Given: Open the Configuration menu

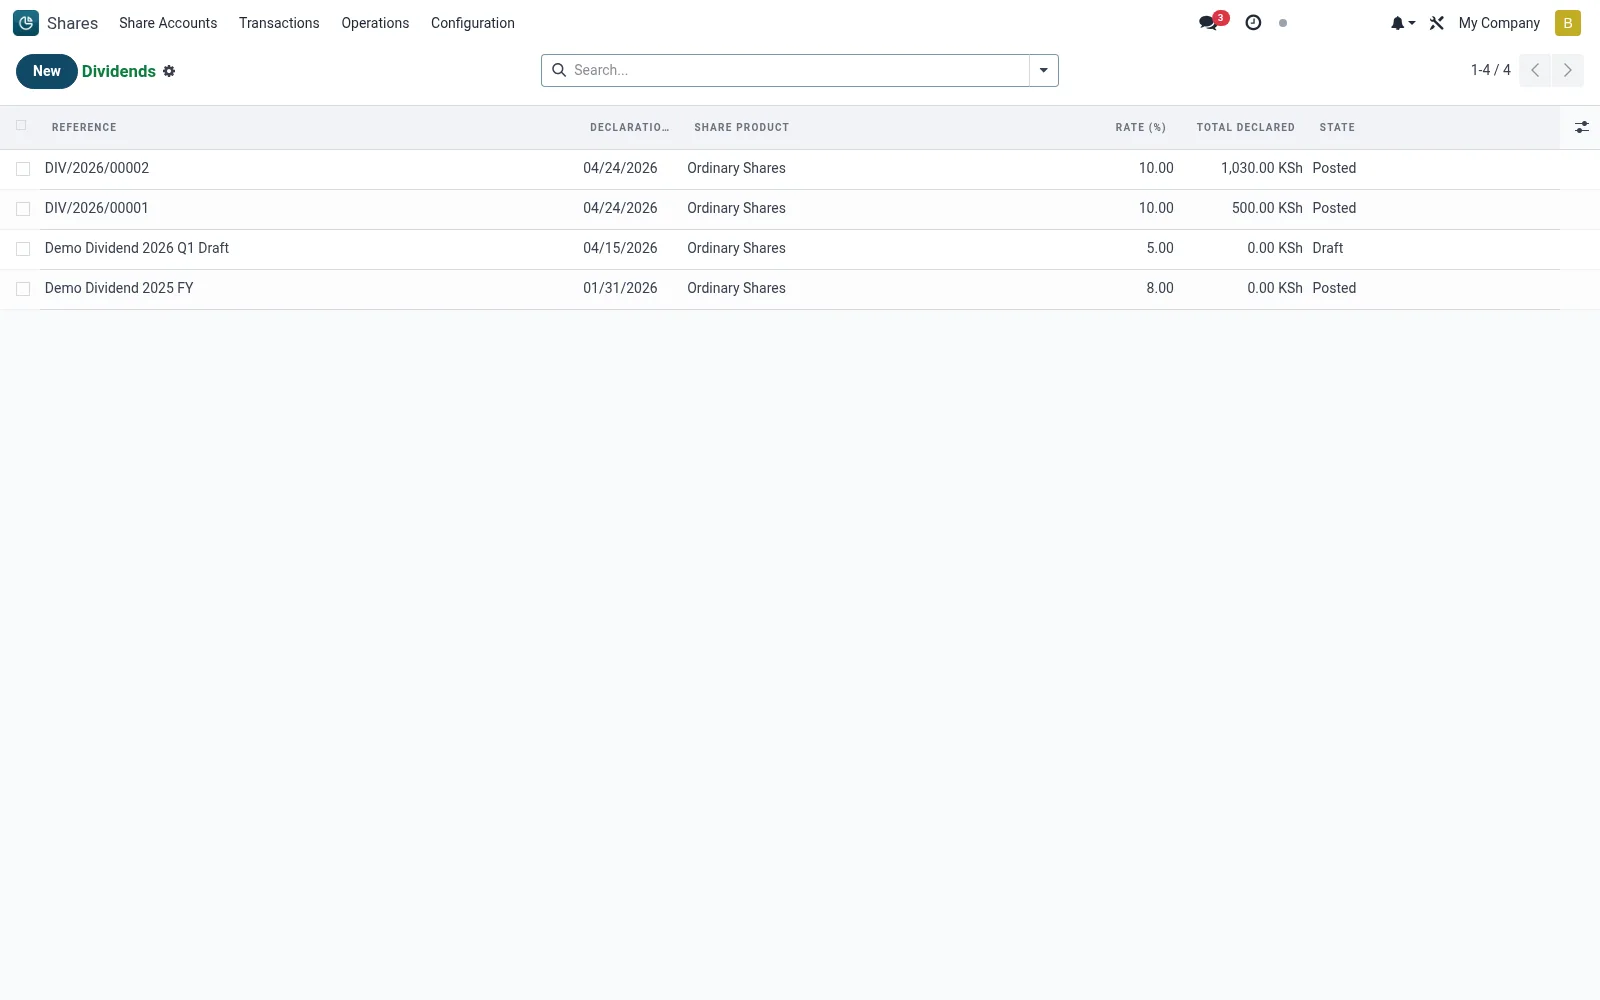Looking at the screenshot, I should [x=473, y=23].
